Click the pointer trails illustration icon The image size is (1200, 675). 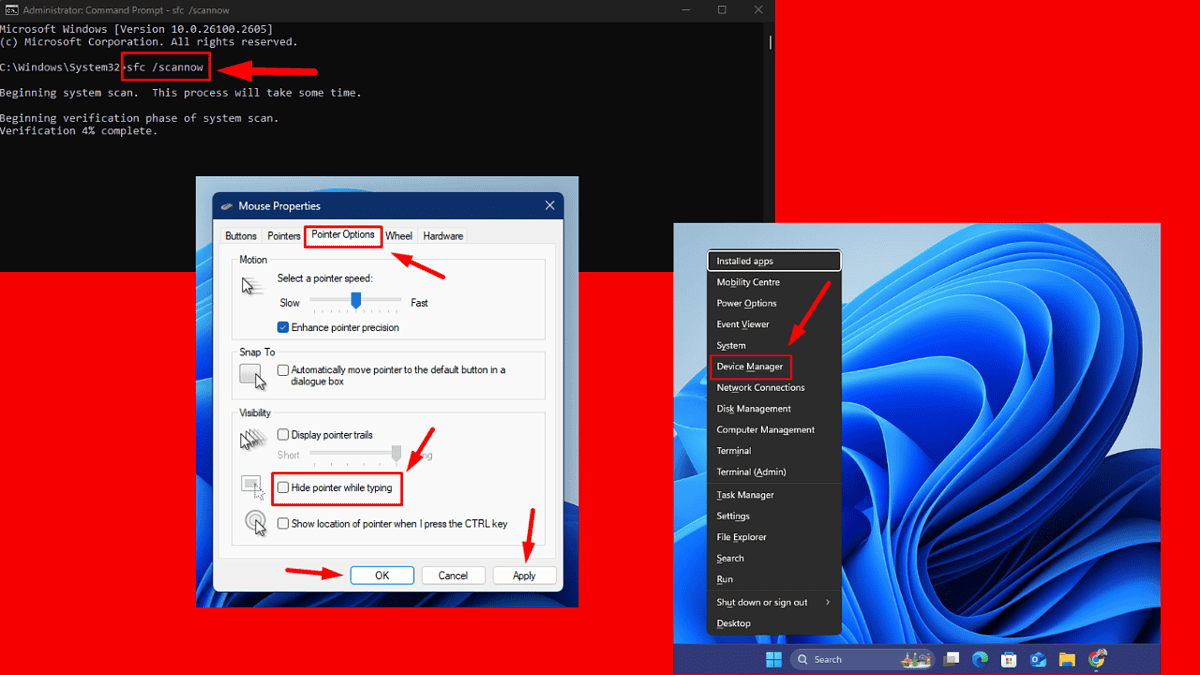252,440
